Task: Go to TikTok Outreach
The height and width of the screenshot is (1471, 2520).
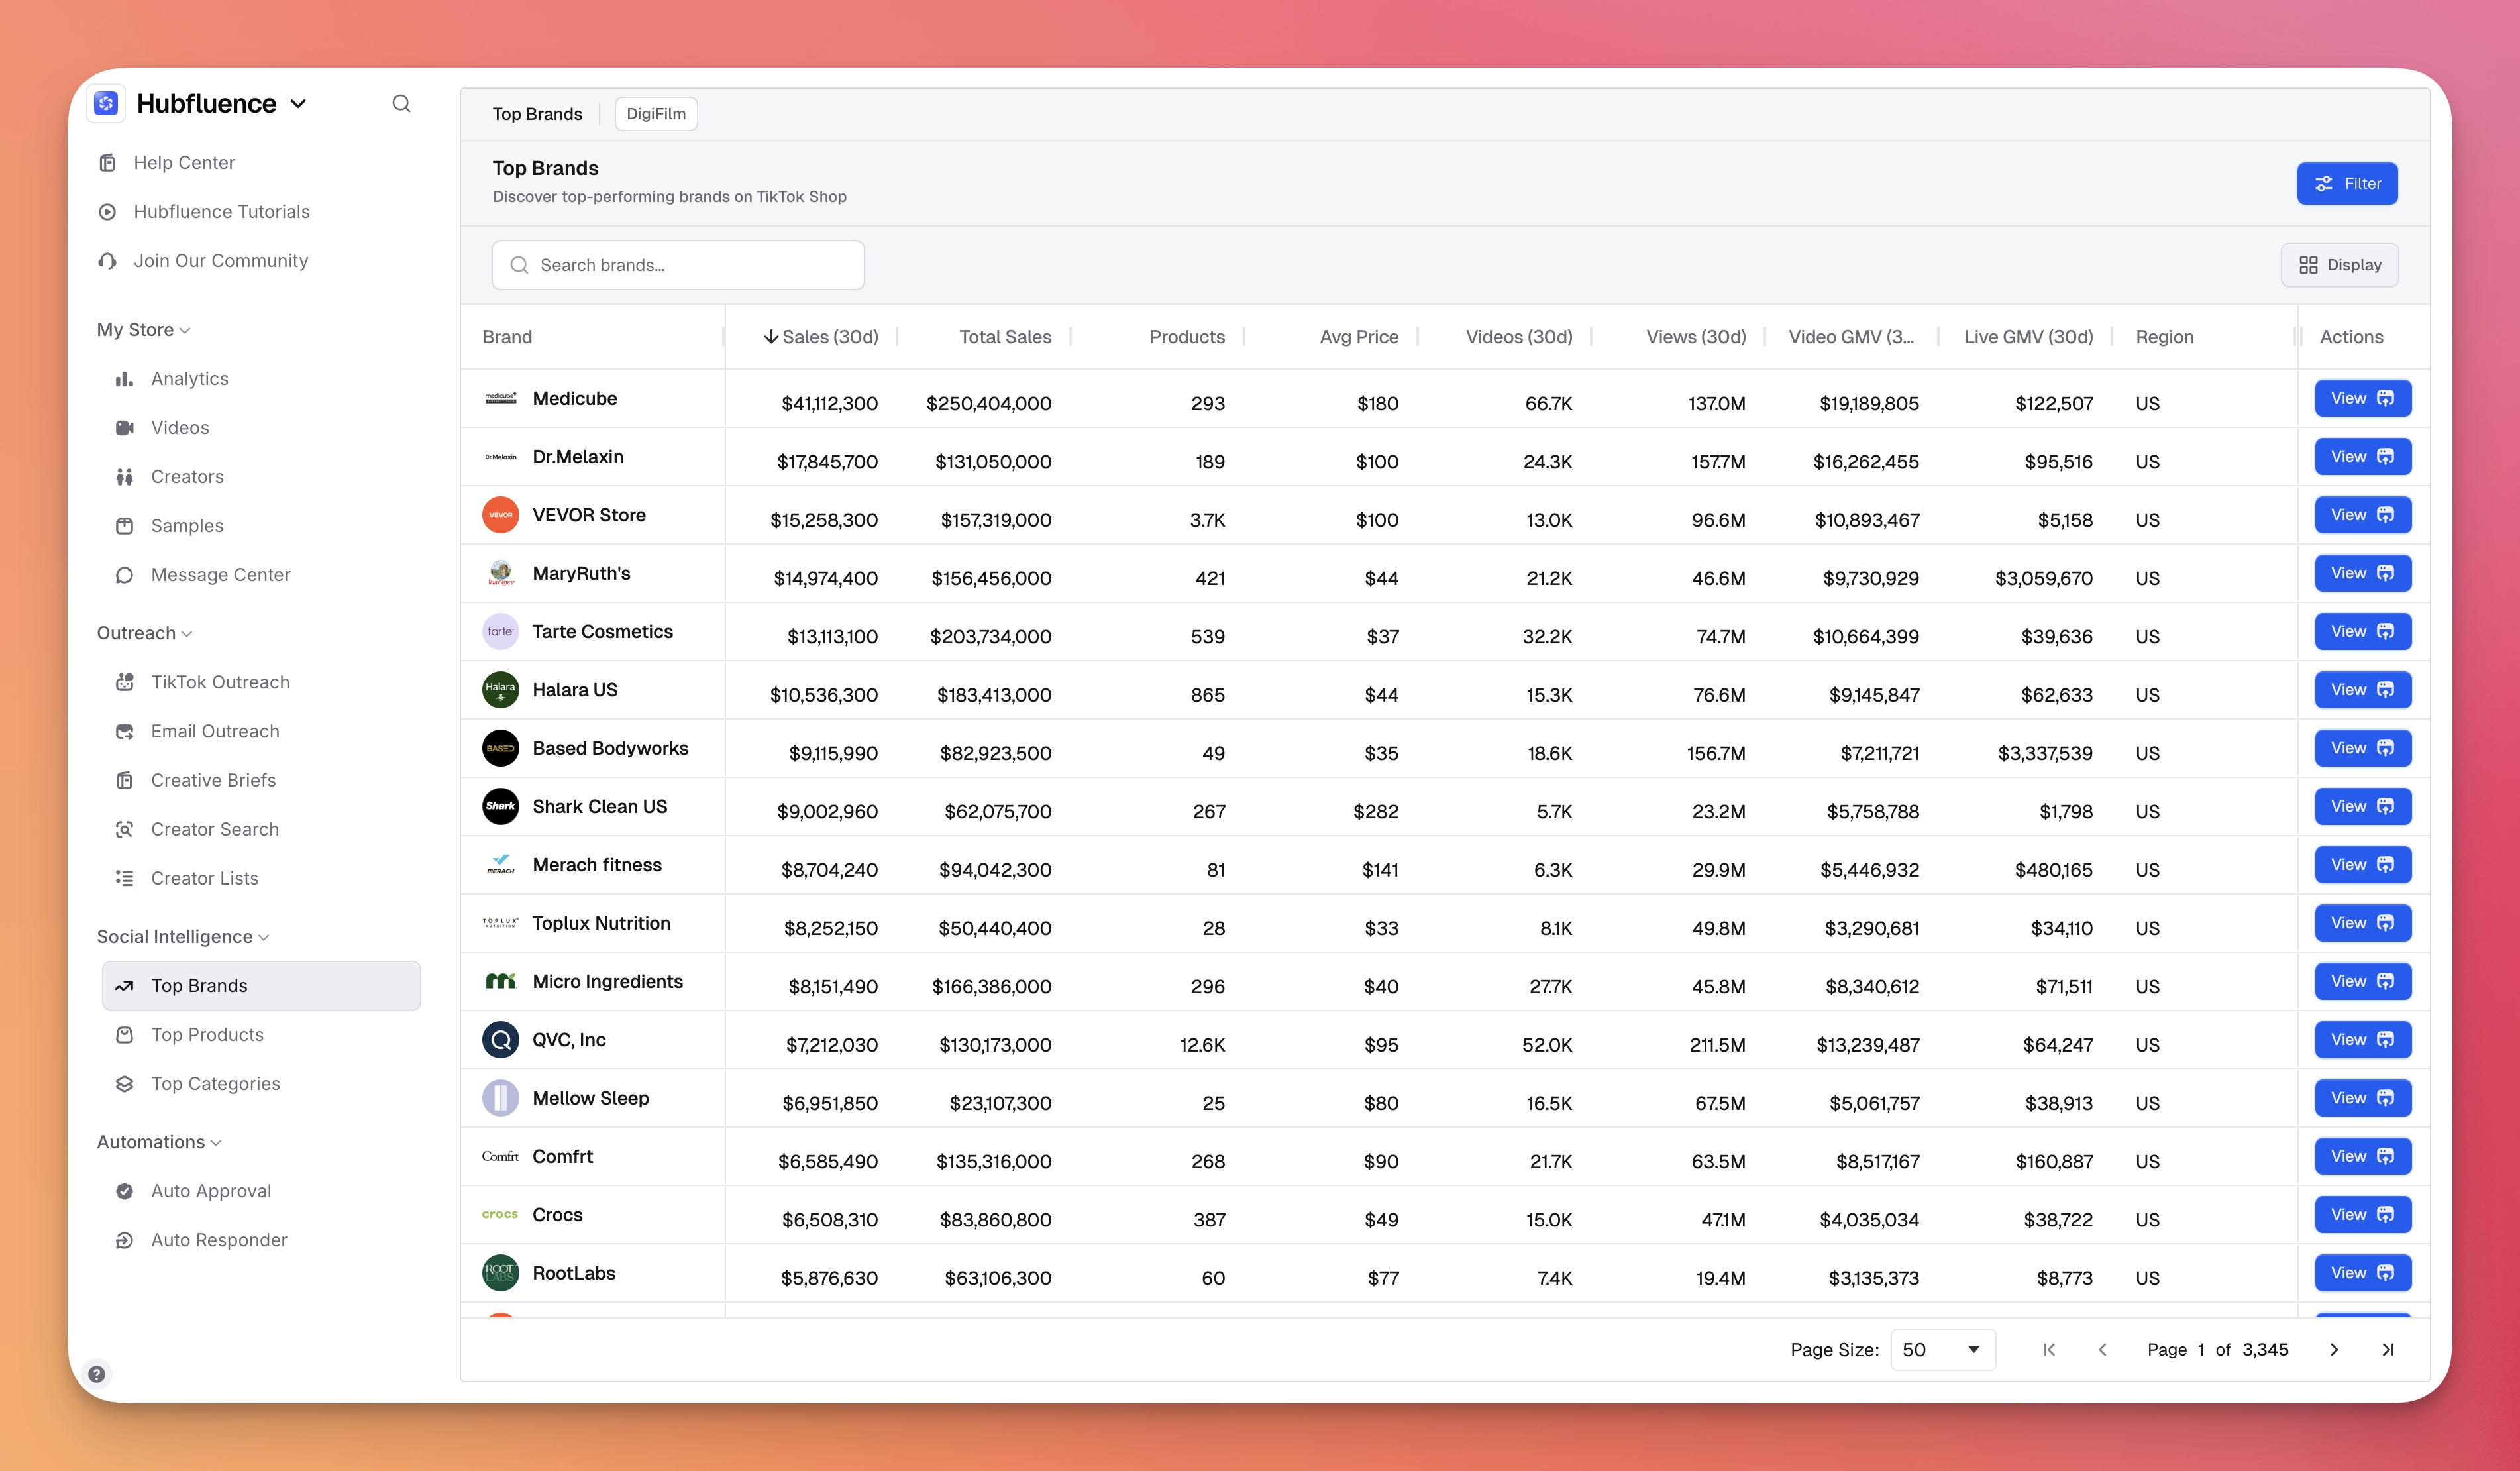Action: [220, 682]
